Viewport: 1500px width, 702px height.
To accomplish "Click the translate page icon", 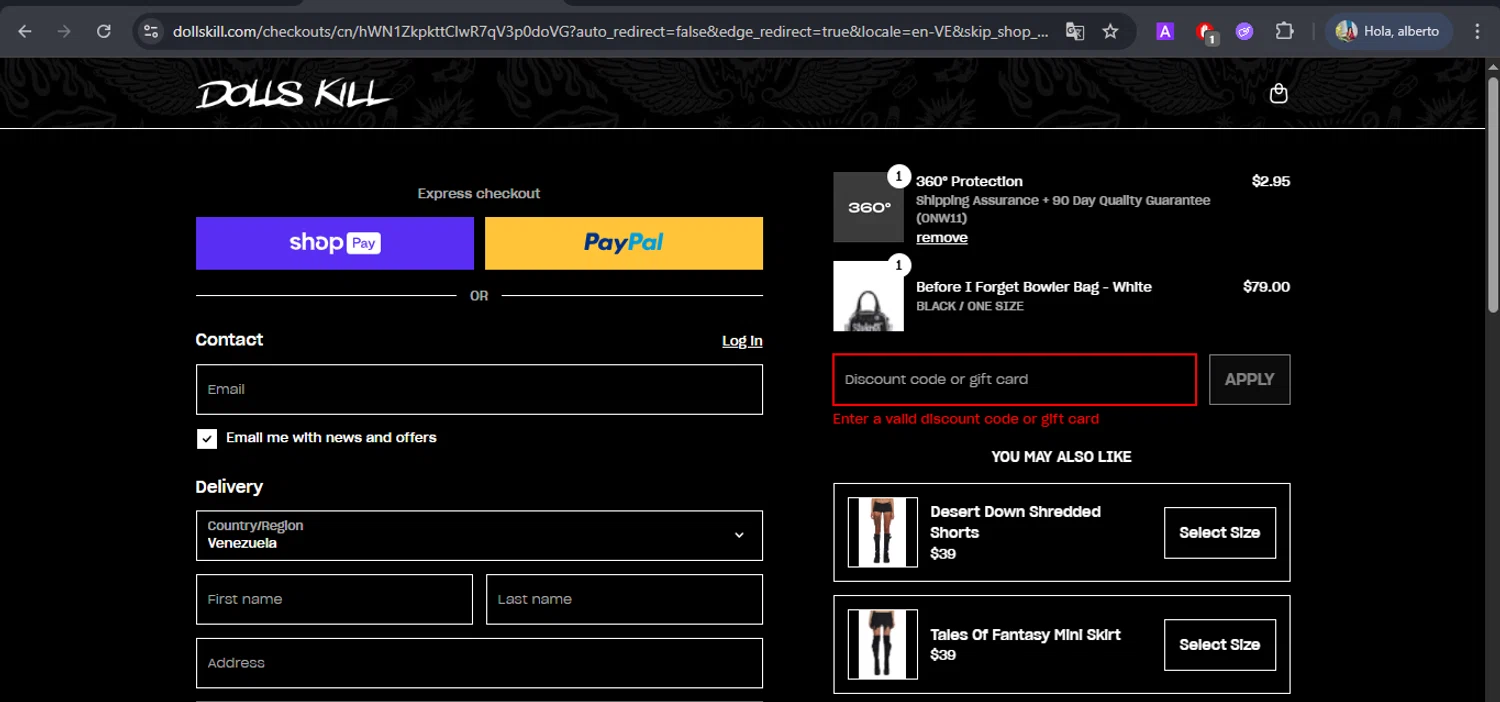I will pyautogui.click(x=1075, y=31).
